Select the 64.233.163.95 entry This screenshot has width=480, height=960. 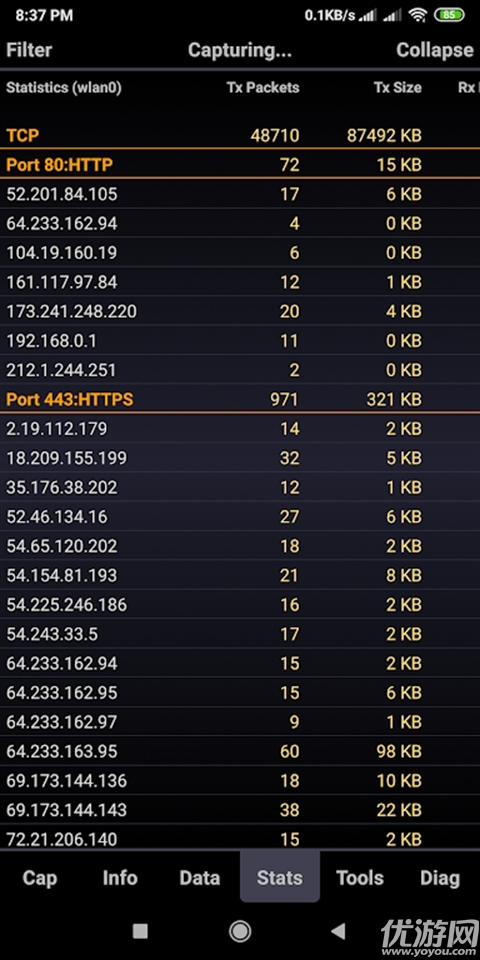[x=240, y=751]
